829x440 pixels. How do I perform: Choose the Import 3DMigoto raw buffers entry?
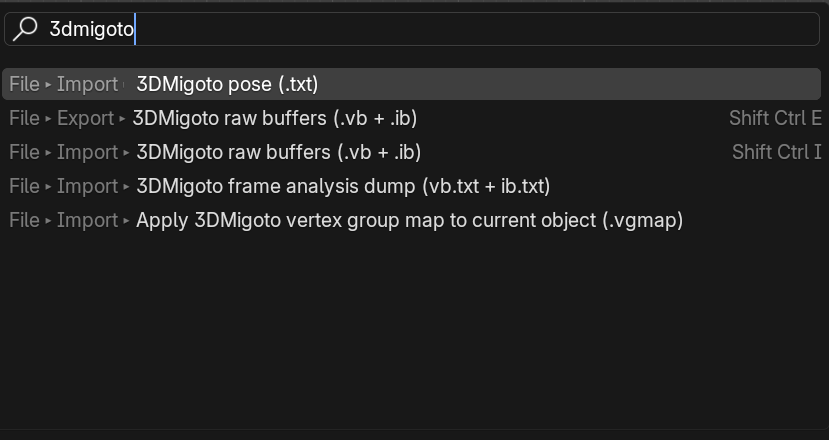[278, 152]
